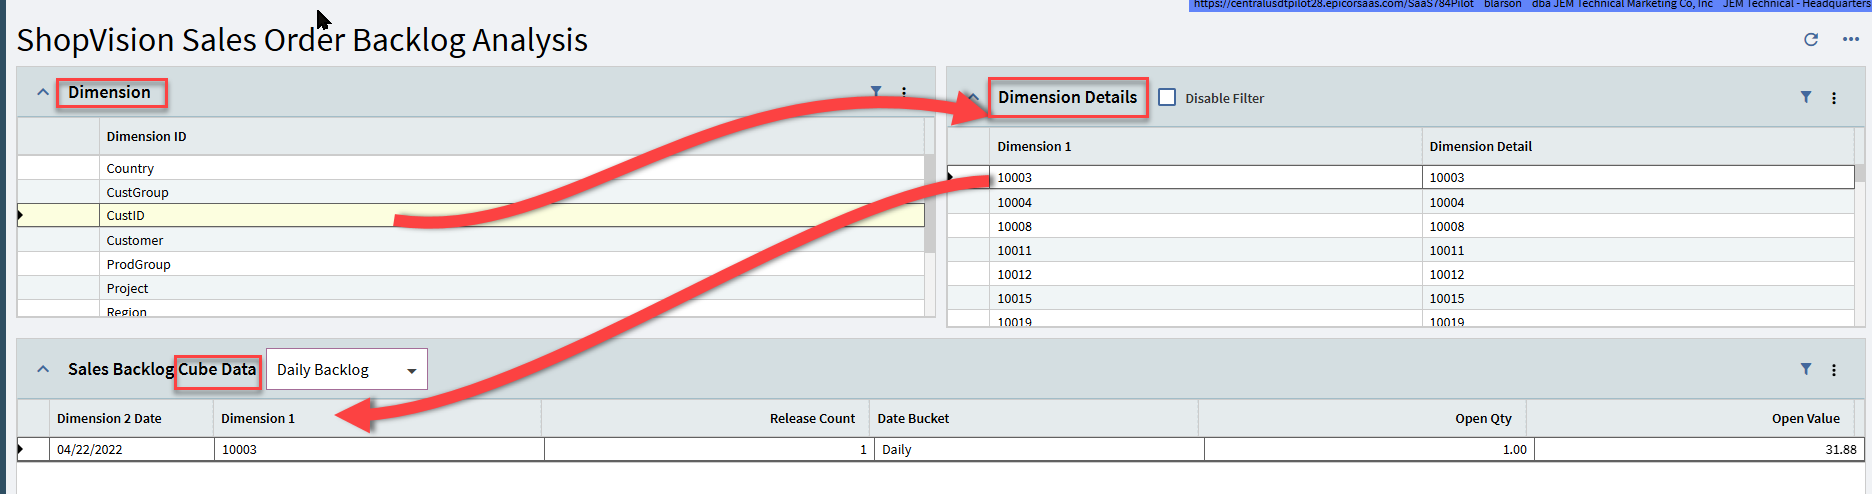Select Dimension 1 cell 10003 in Dimension Details

click(1205, 177)
